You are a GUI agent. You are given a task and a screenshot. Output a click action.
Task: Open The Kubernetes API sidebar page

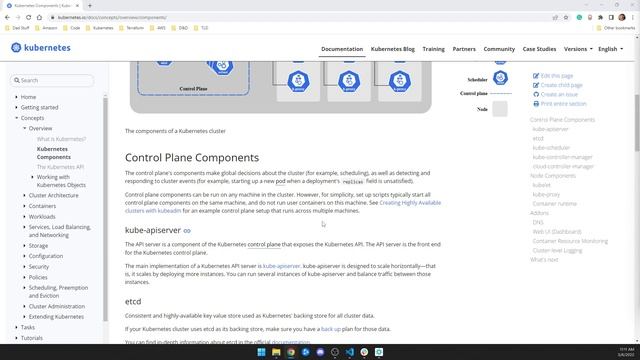click(60, 167)
